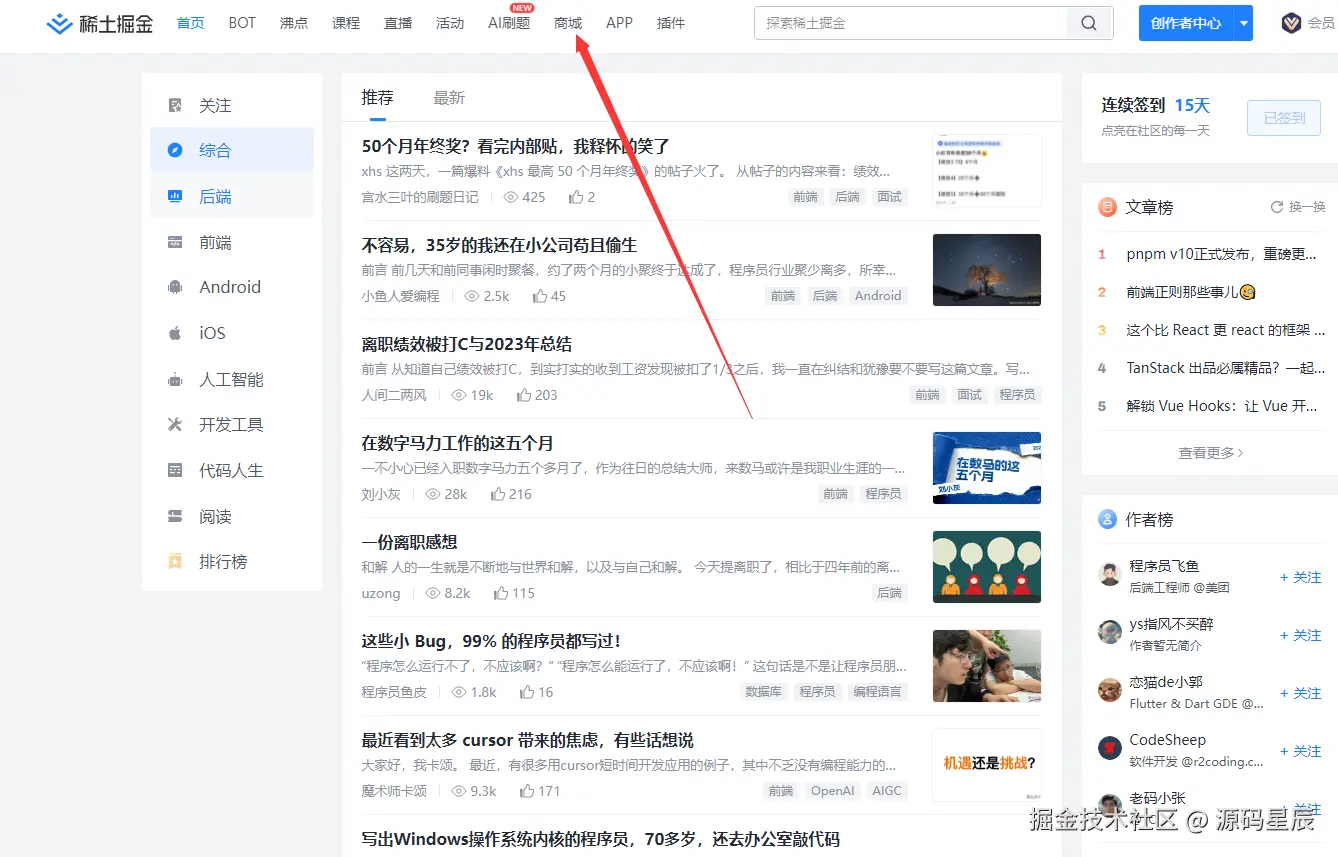The height and width of the screenshot is (857, 1338).
Task: Open thumbnail of 一份离职感想 article
Action: click(987, 567)
